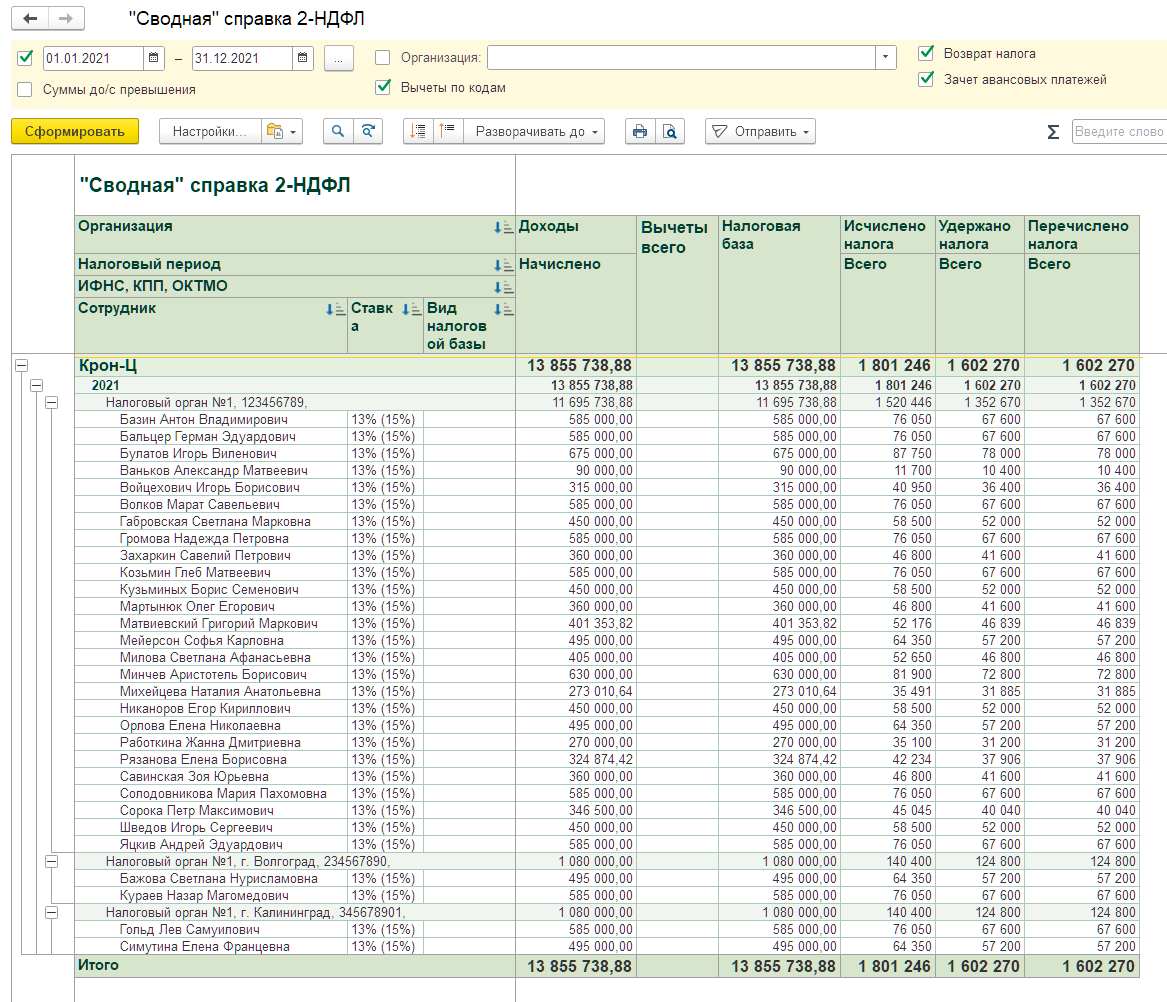Click the magnifier search icon in toolbar
The height and width of the screenshot is (1002, 1167).
pyautogui.click(x=338, y=131)
